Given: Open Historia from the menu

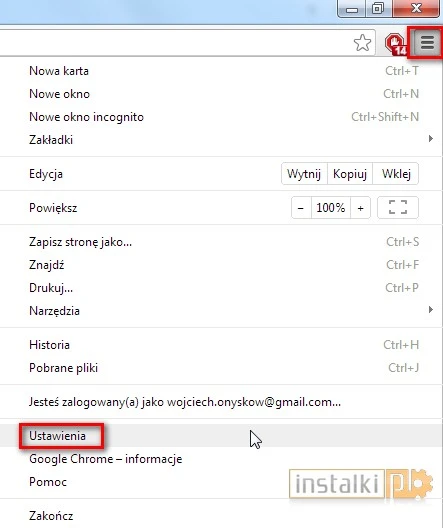Looking at the screenshot, I should coord(221,345).
